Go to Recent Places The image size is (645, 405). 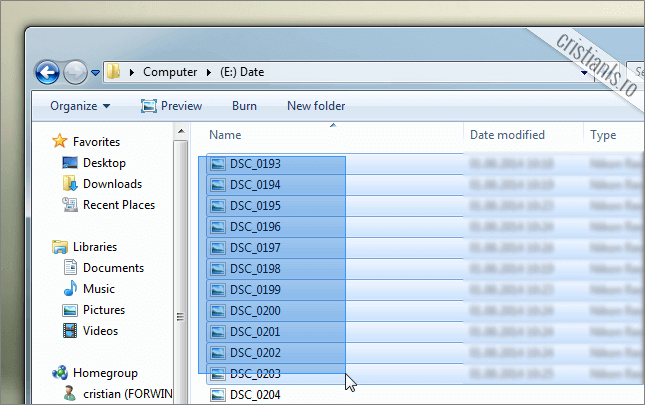click(x=118, y=205)
